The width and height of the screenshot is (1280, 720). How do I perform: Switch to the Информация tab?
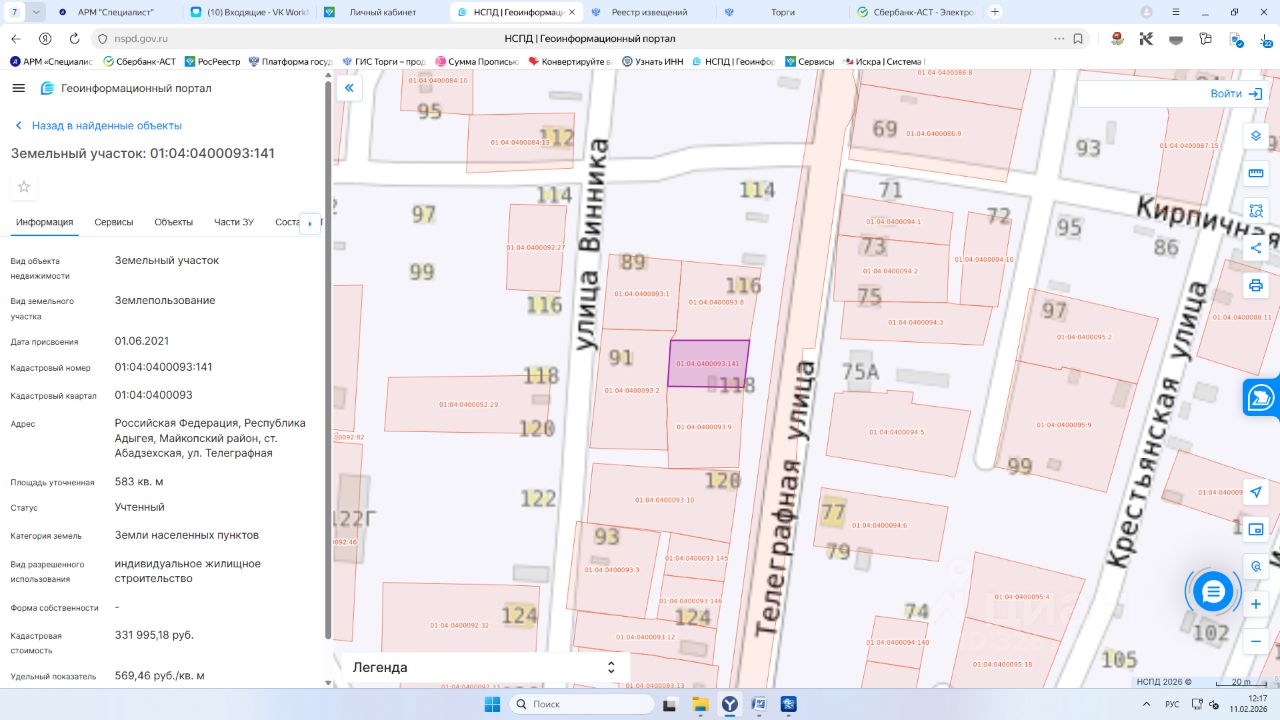pos(45,222)
